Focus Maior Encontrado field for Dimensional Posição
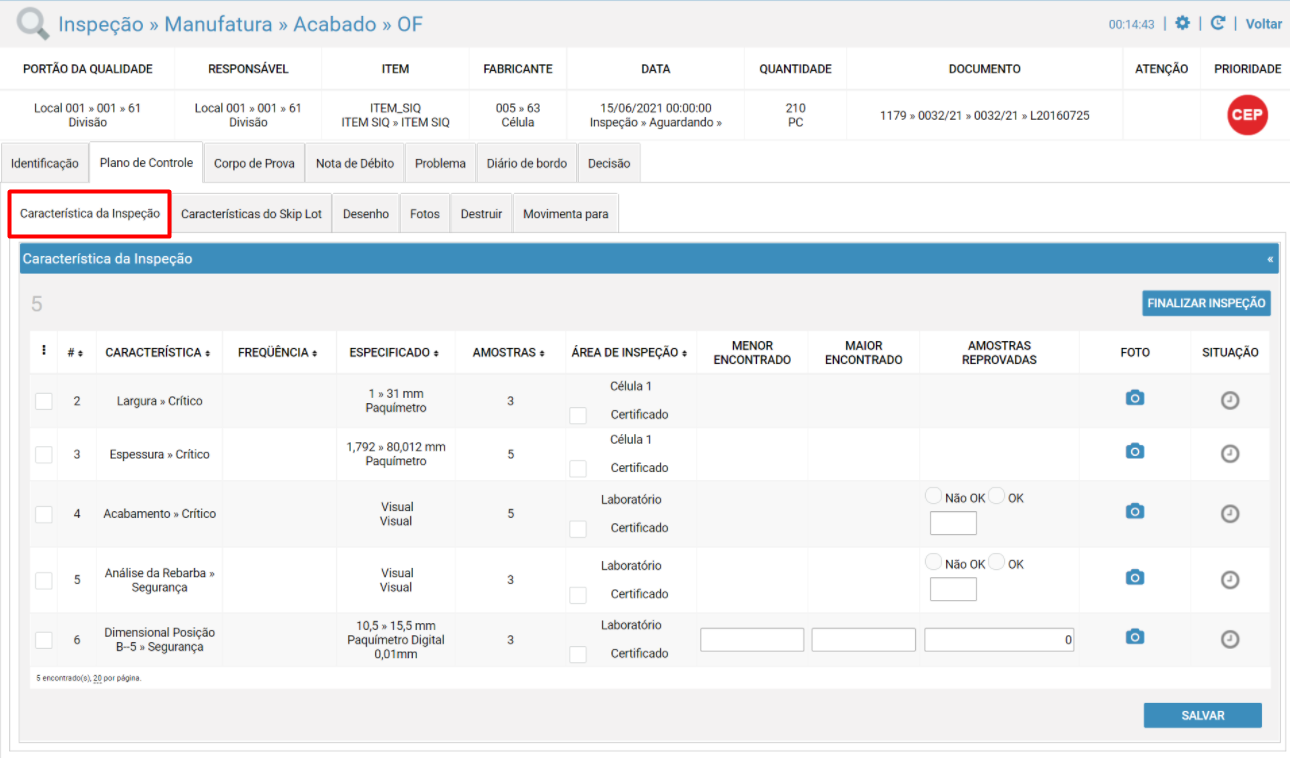Screen dimensions: 1290x758 (864, 640)
